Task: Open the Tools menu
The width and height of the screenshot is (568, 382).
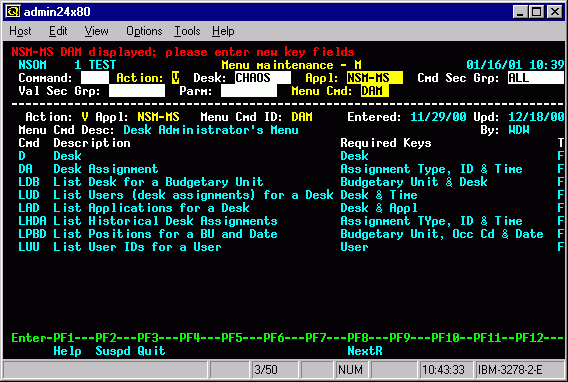Action: [x=187, y=31]
